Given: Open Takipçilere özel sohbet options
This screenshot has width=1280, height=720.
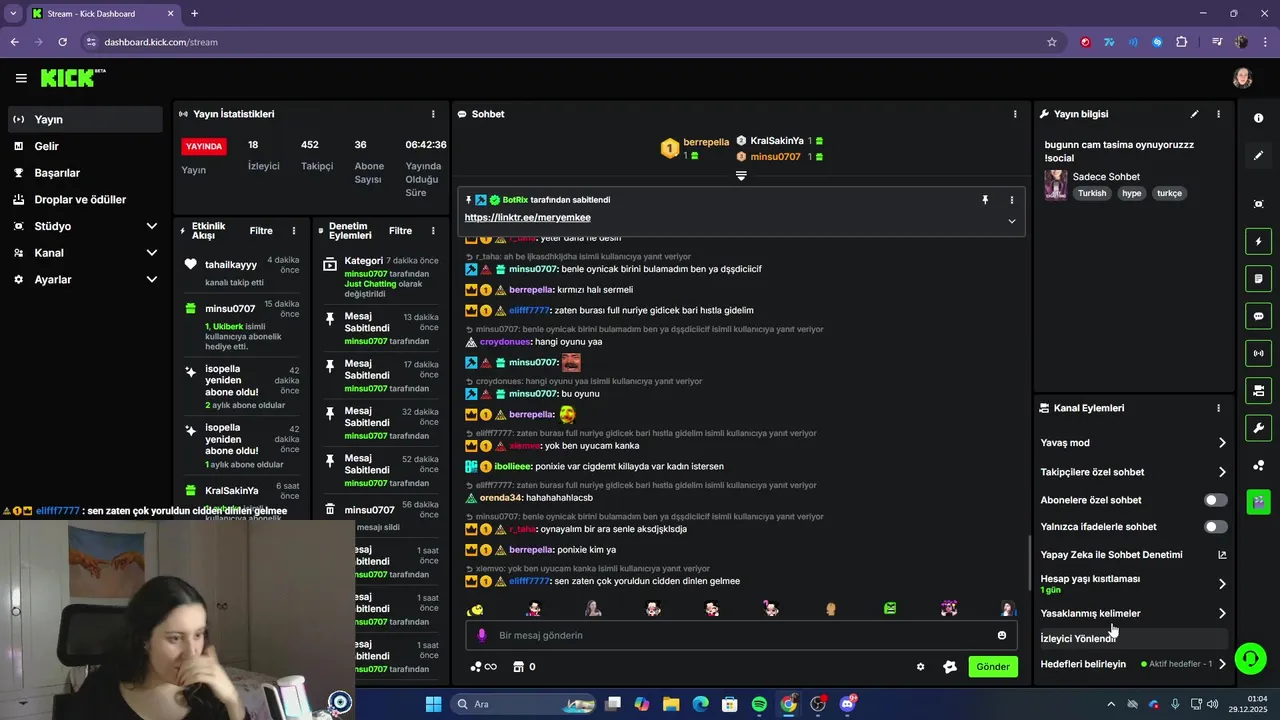Looking at the screenshot, I should [x=1134, y=472].
